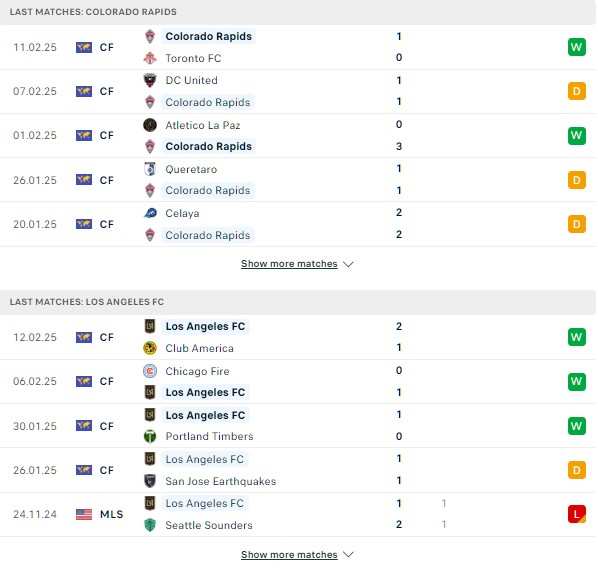Click the red L result badge
This screenshot has height=575, width=598.
(577, 514)
